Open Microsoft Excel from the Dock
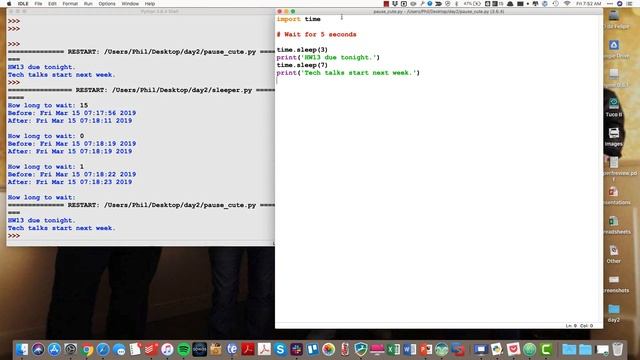Screen dimensions: 640x360 click(x=393, y=349)
